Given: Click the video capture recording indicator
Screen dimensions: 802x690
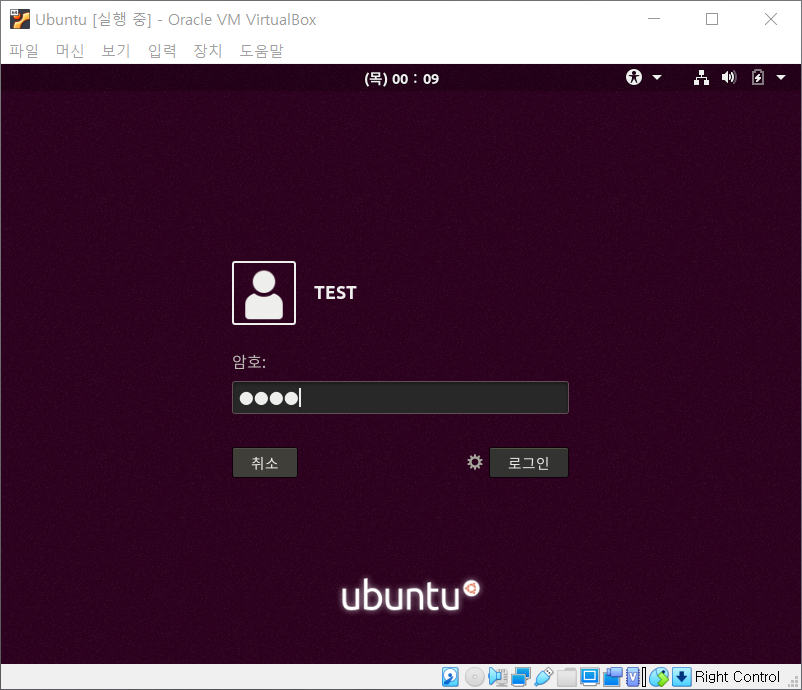Looking at the screenshot, I should (612, 677).
